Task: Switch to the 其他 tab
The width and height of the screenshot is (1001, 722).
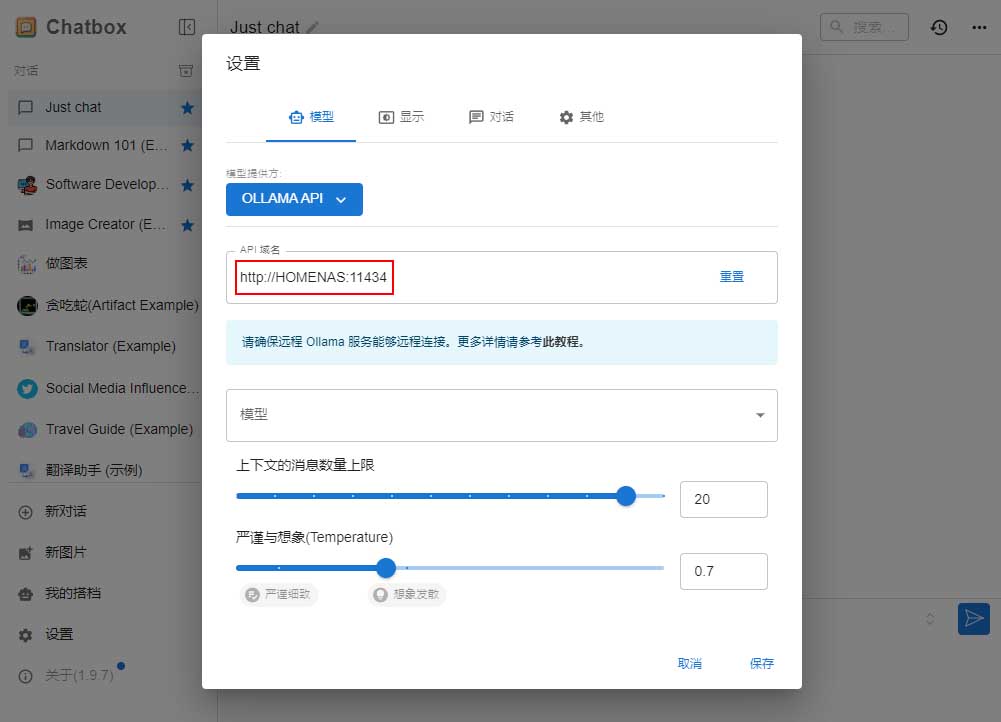Action: 581,117
